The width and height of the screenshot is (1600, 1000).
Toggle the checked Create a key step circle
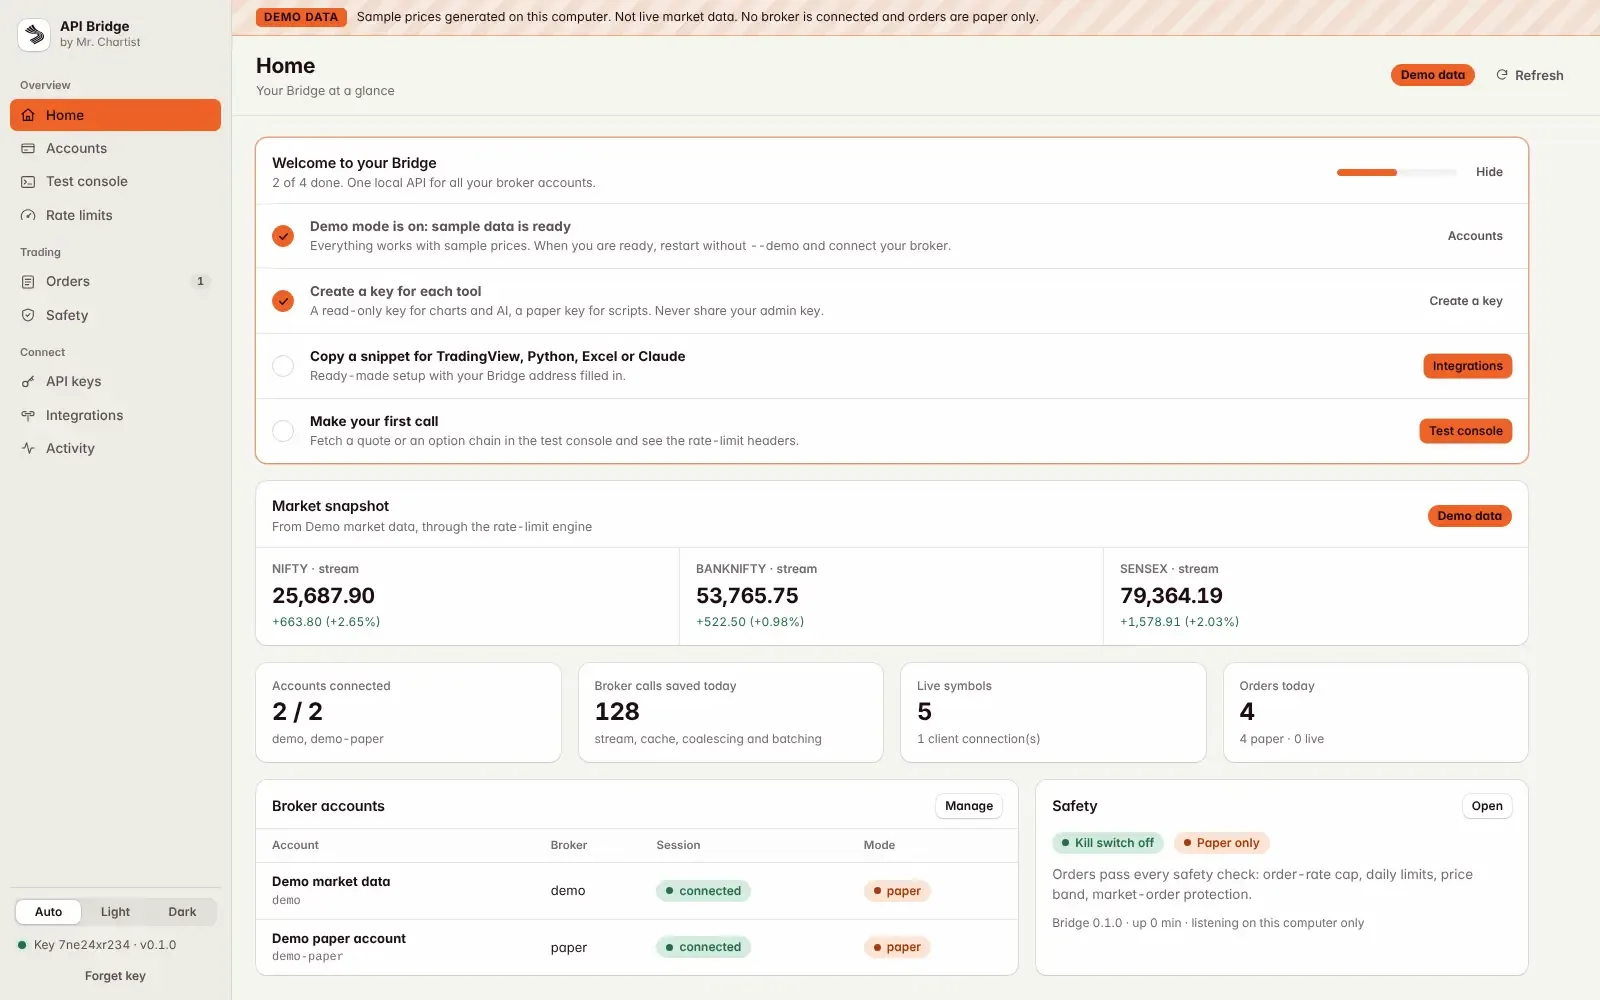(283, 301)
